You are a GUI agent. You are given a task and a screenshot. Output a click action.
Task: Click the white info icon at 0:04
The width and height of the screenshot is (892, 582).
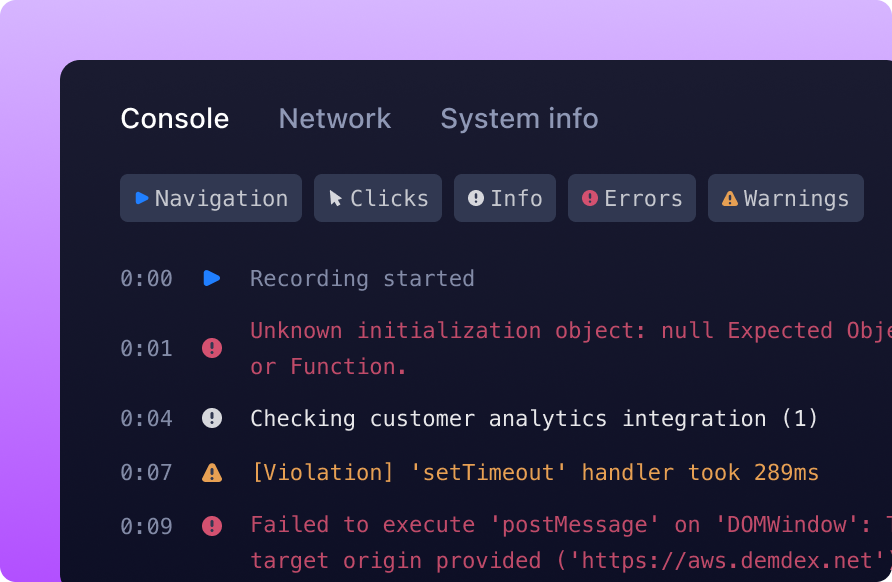(x=212, y=418)
